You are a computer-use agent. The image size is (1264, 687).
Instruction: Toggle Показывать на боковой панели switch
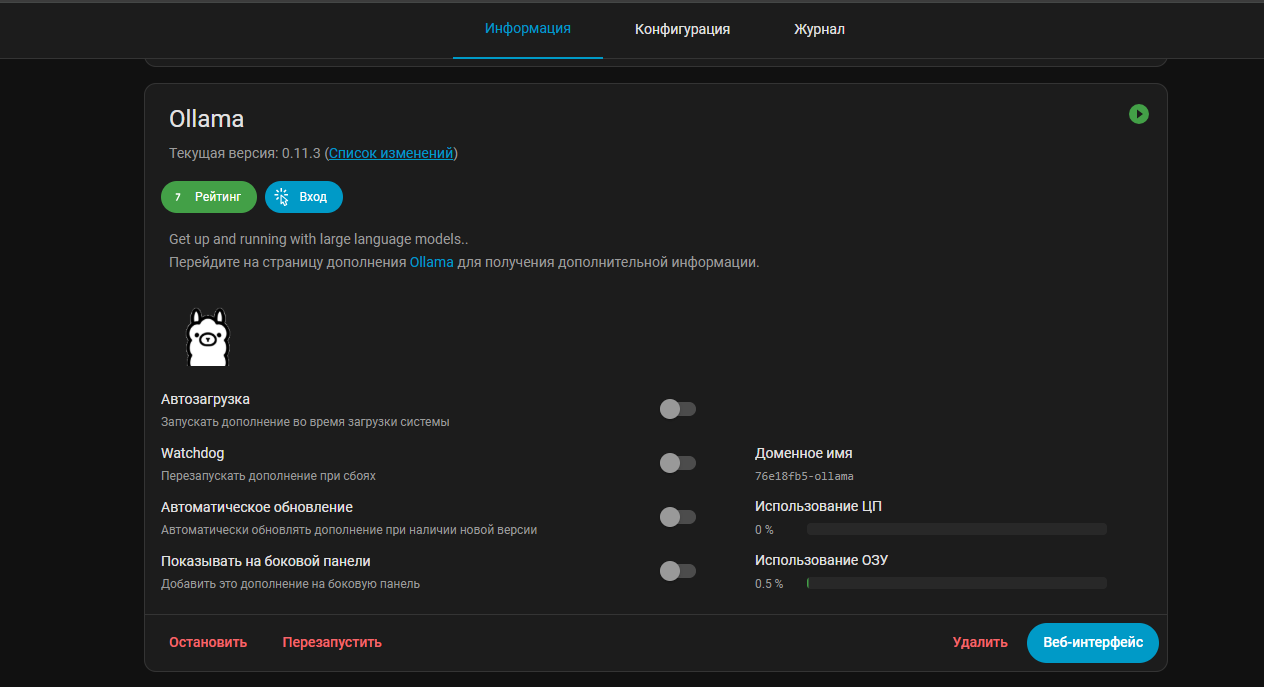(x=678, y=571)
